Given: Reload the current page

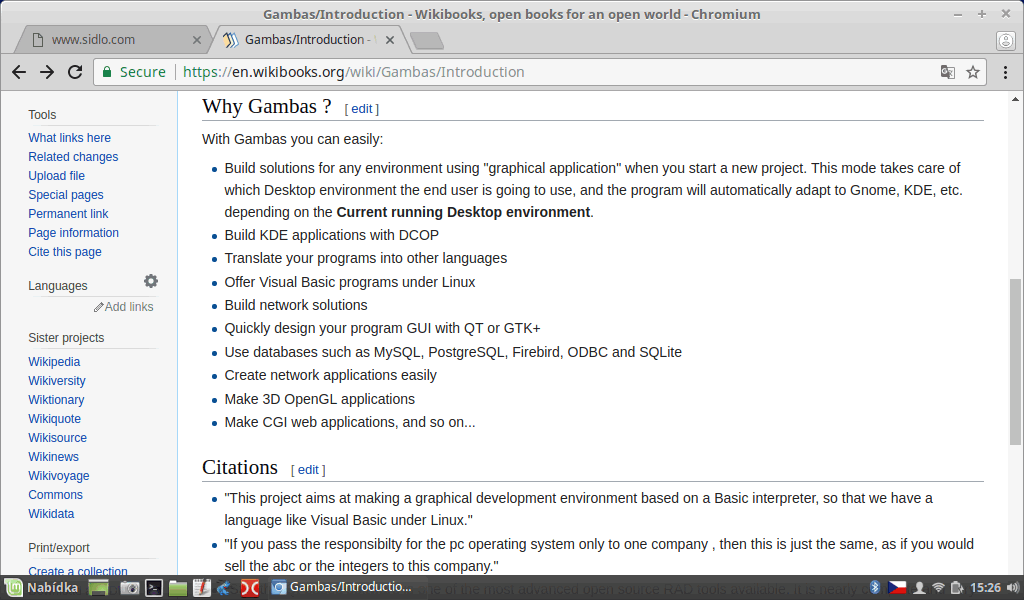Looking at the screenshot, I should click(75, 72).
